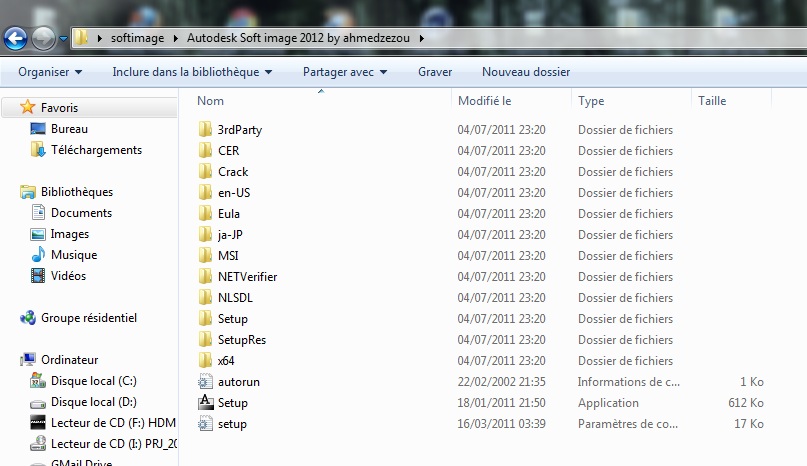This screenshot has width=807, height=466.
Task: Select Groupe résidentiel in sidebar
Action: coord(89,318)
